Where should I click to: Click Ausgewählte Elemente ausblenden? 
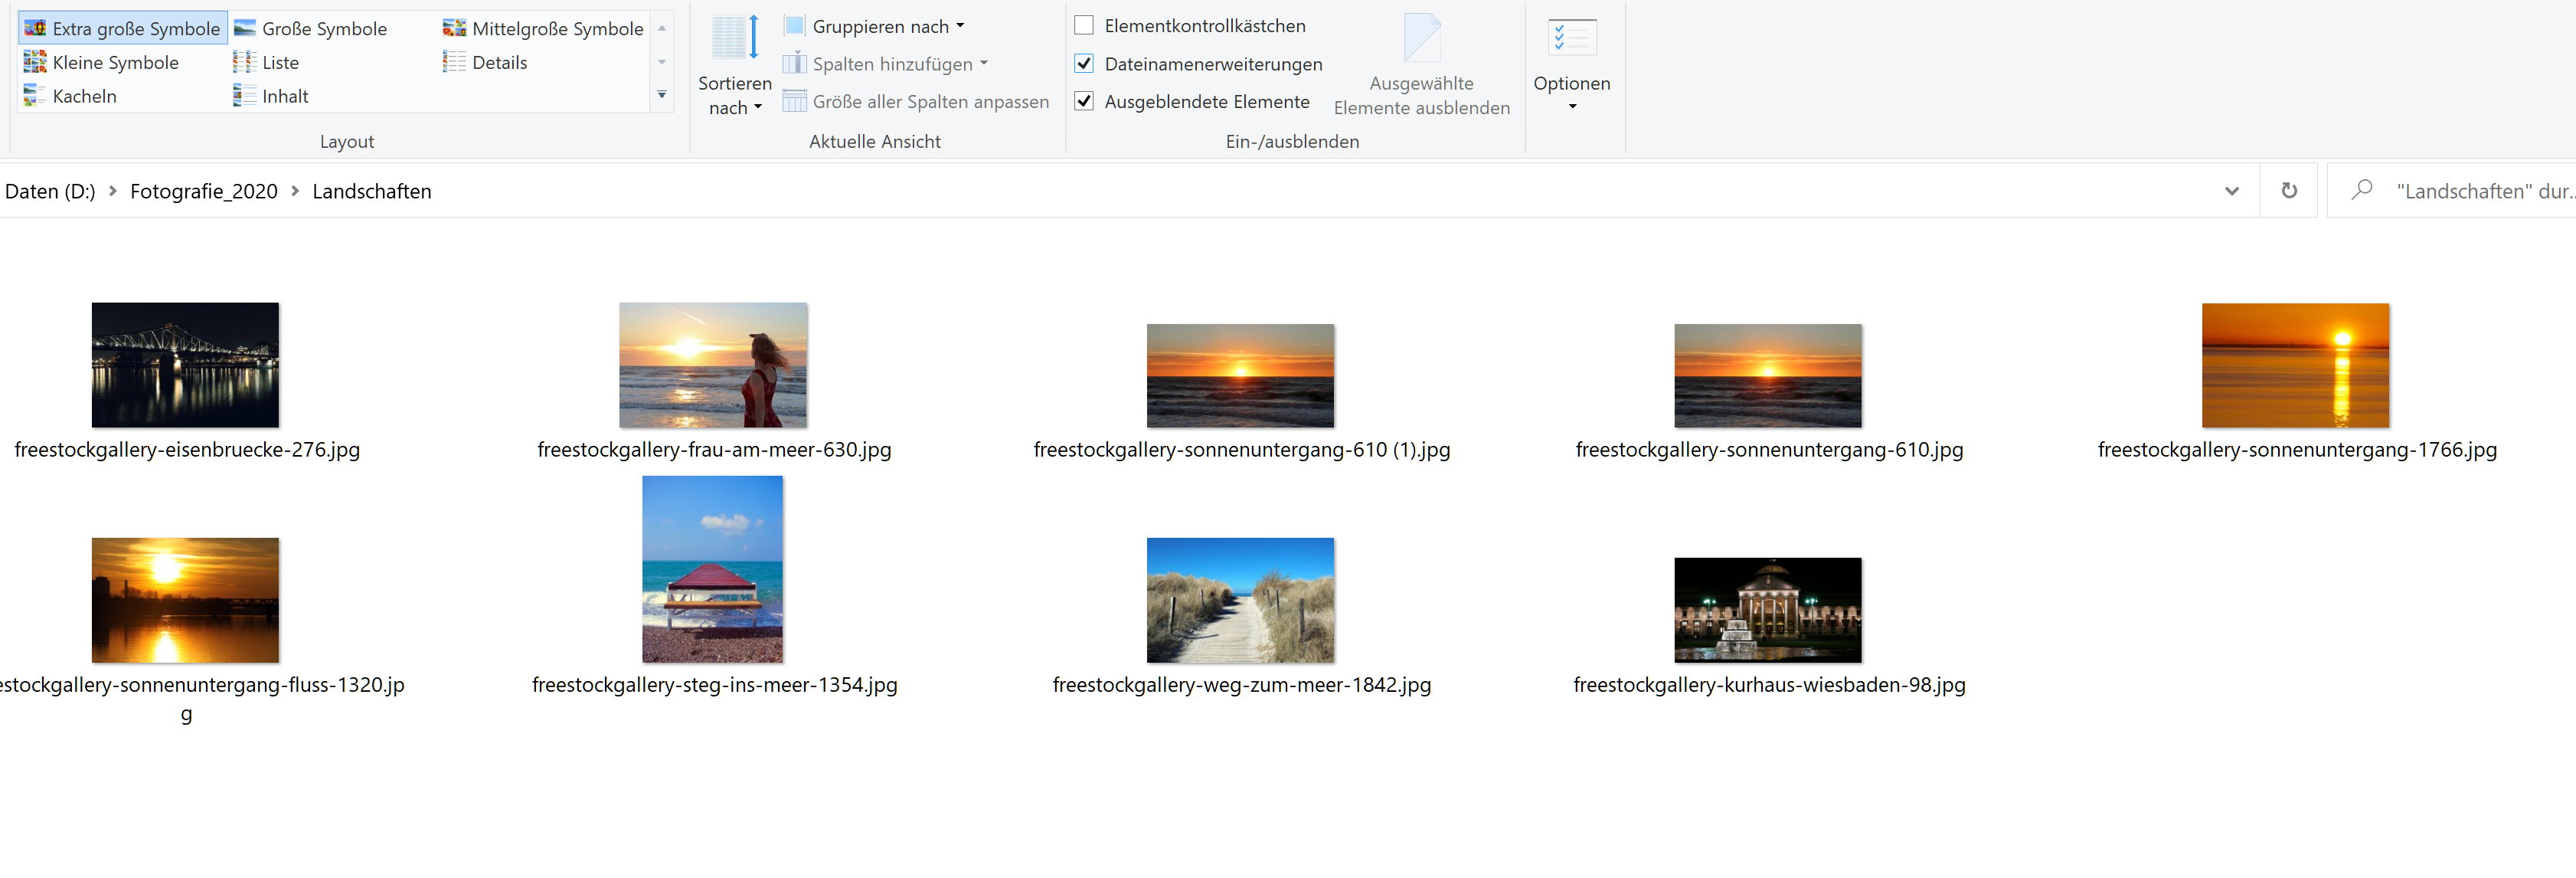[x=1421, y=66]
